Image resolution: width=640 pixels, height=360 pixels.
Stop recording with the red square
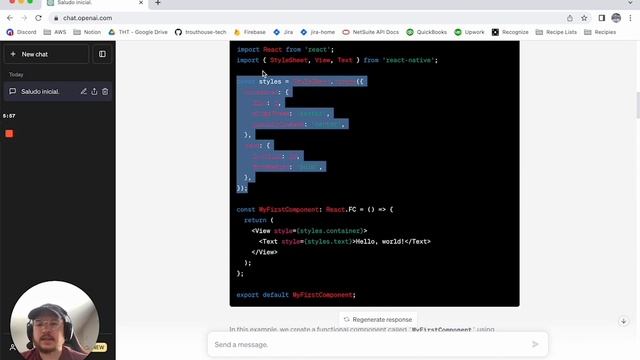9,133
